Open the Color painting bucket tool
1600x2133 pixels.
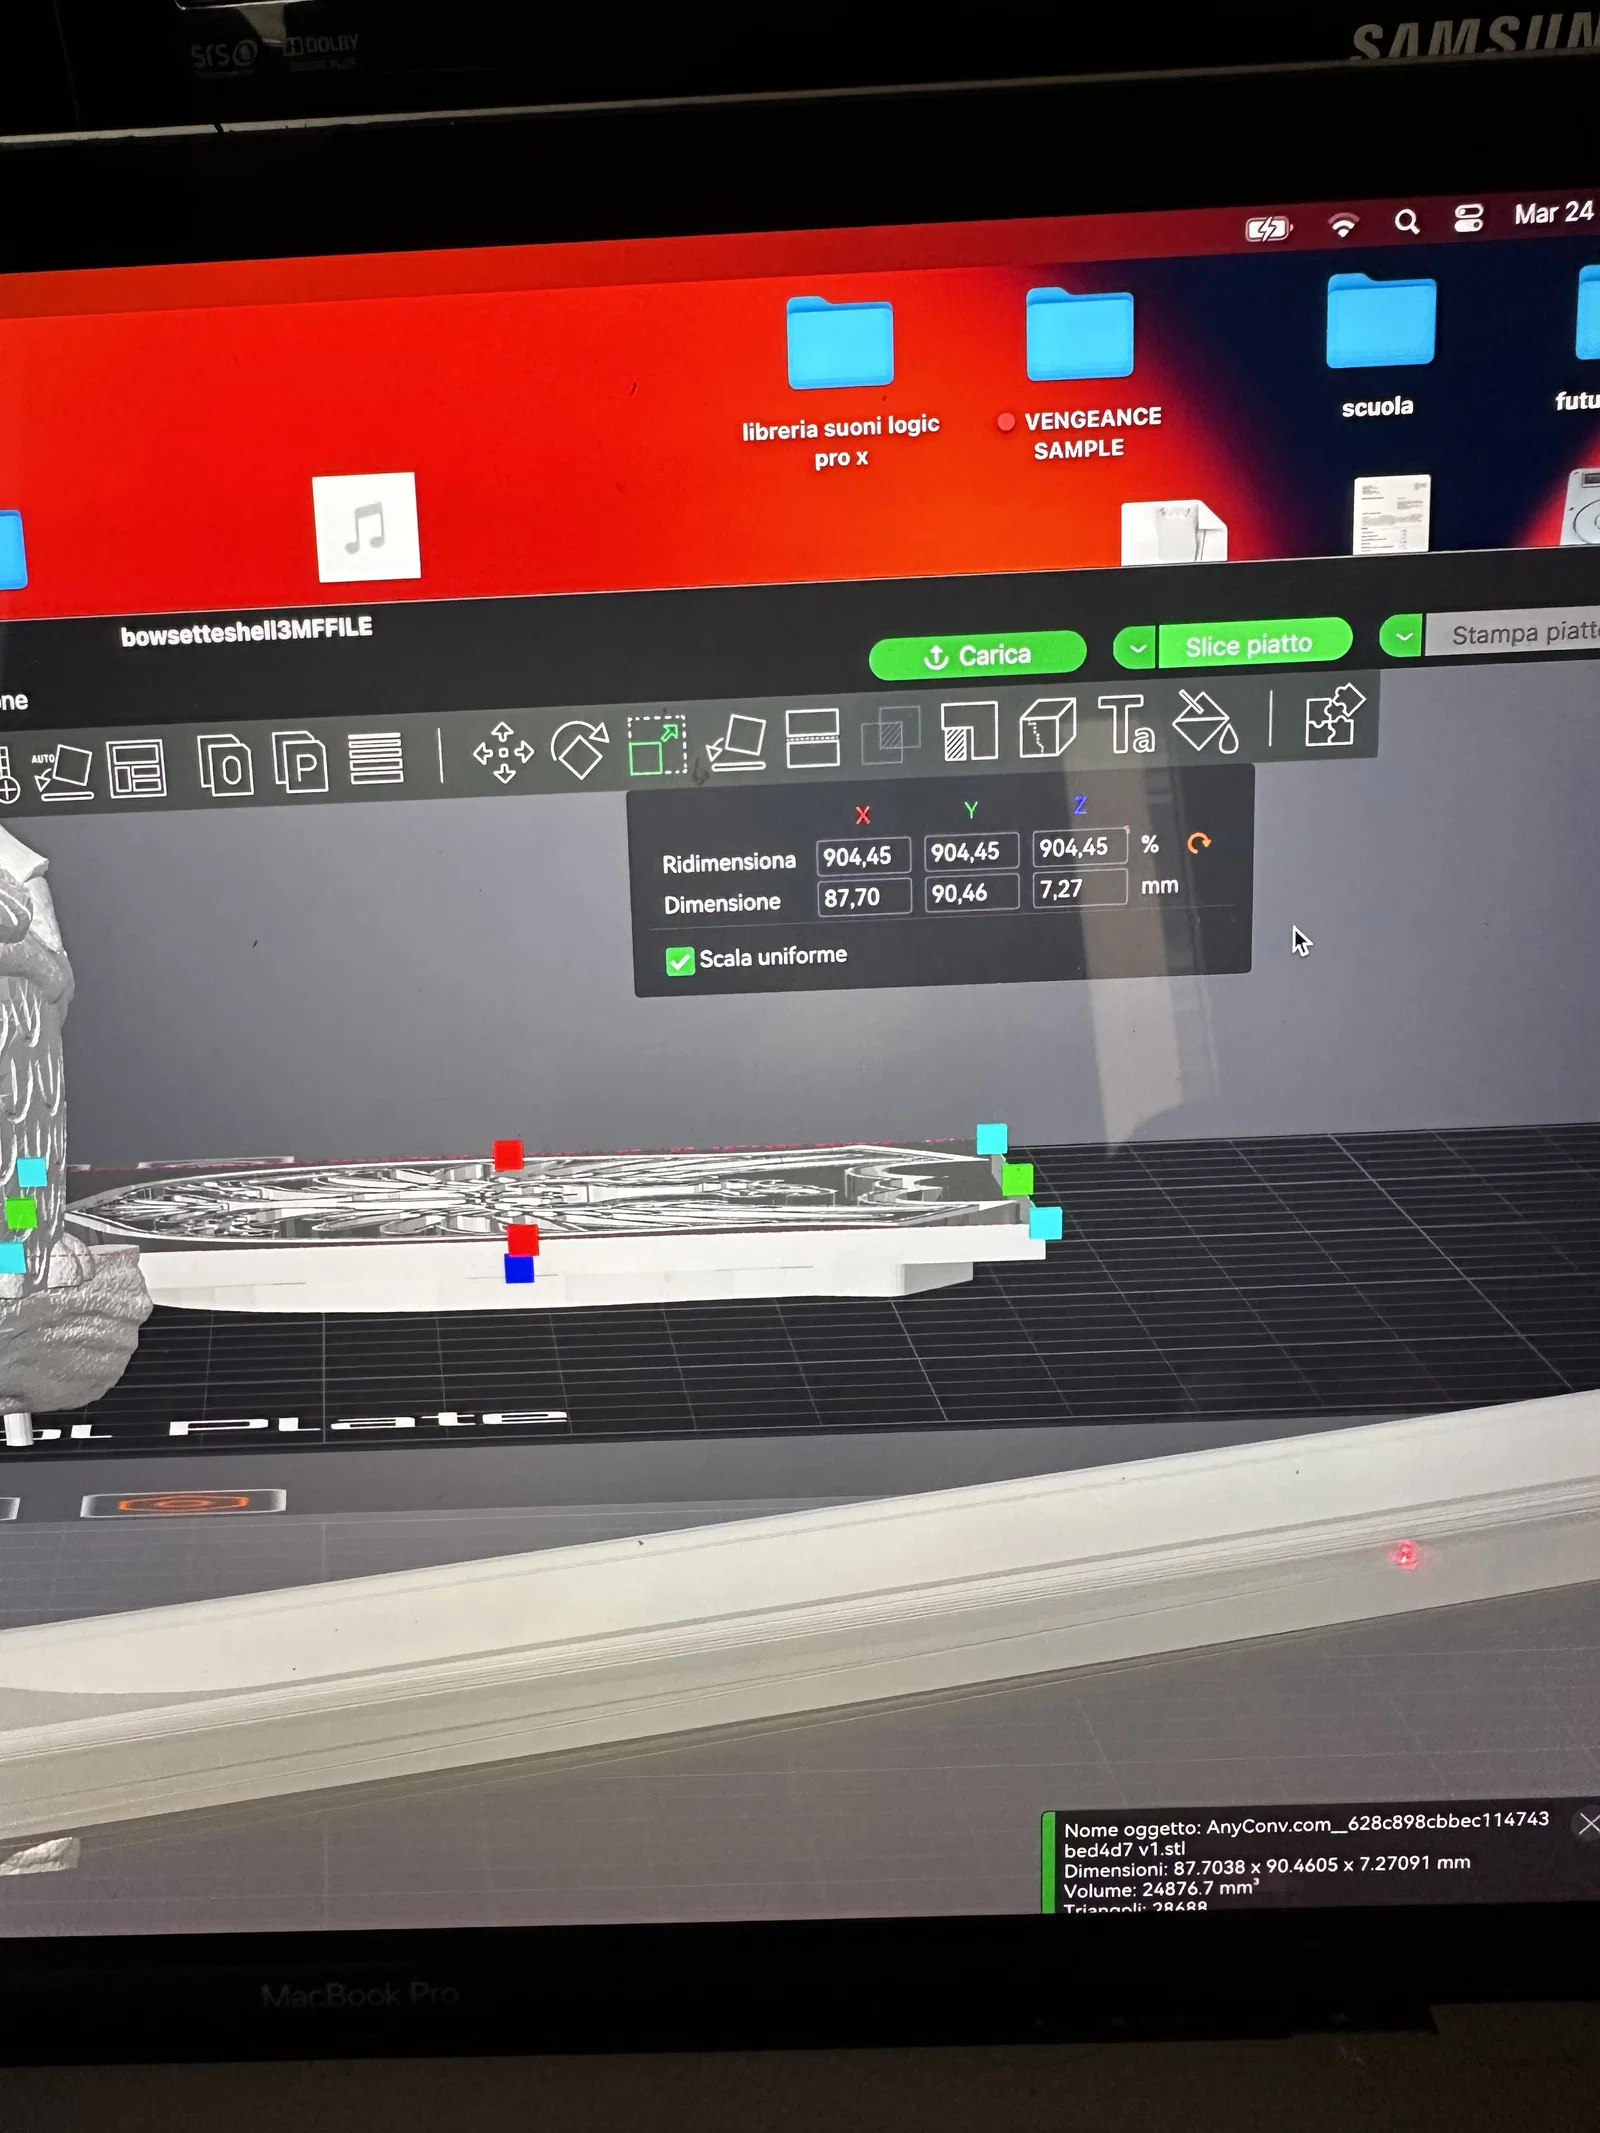coord(1205,721)
